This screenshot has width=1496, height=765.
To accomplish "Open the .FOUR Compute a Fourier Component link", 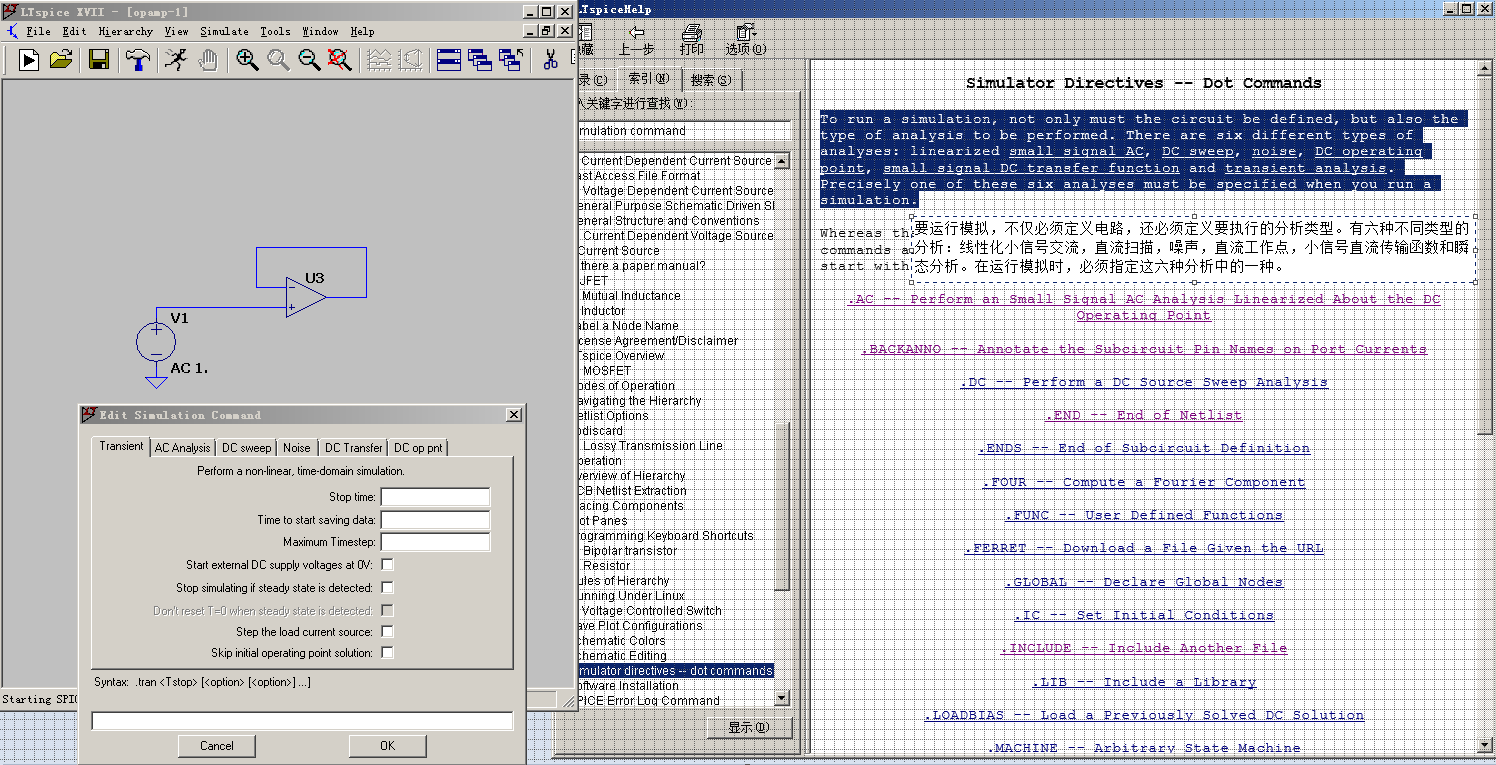I will 1144,482.
